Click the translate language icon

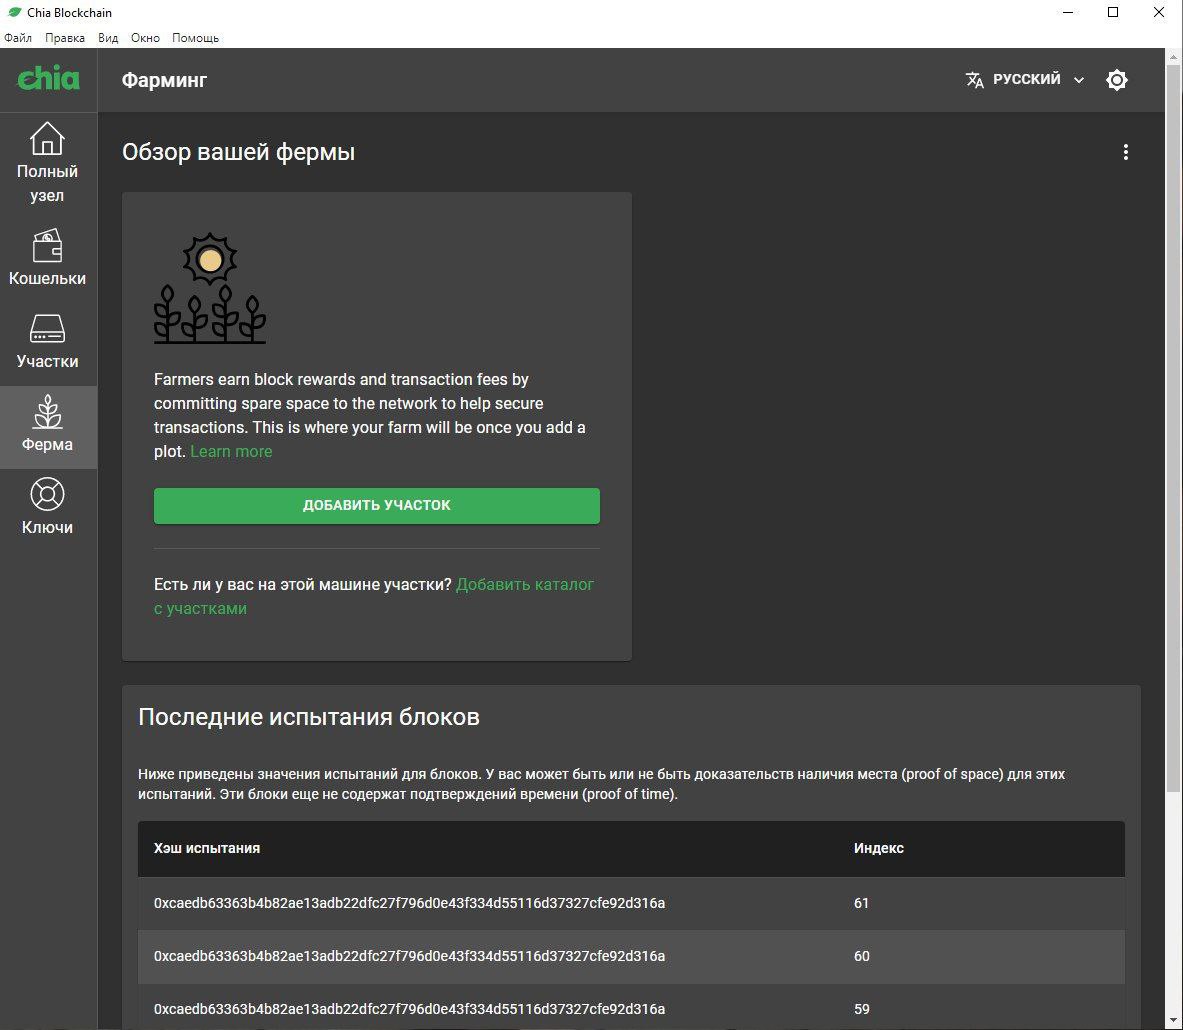point(974,80)
